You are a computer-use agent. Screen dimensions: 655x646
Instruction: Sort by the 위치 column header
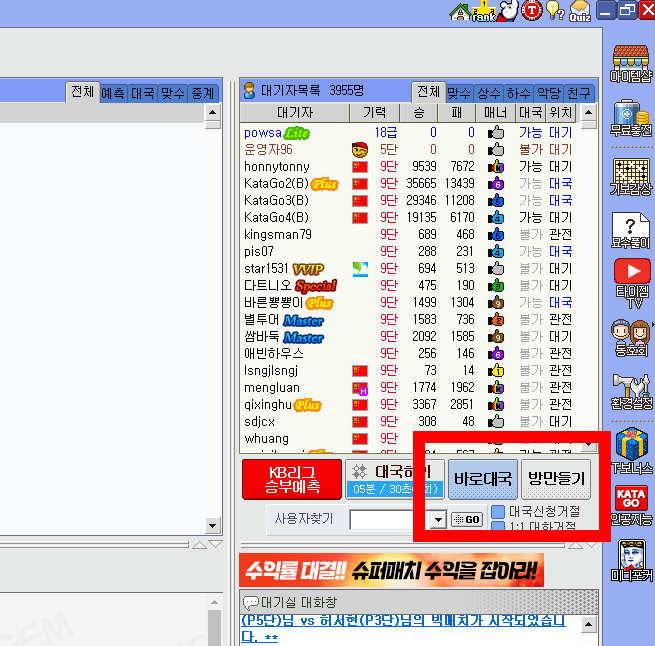pos(561,112)
